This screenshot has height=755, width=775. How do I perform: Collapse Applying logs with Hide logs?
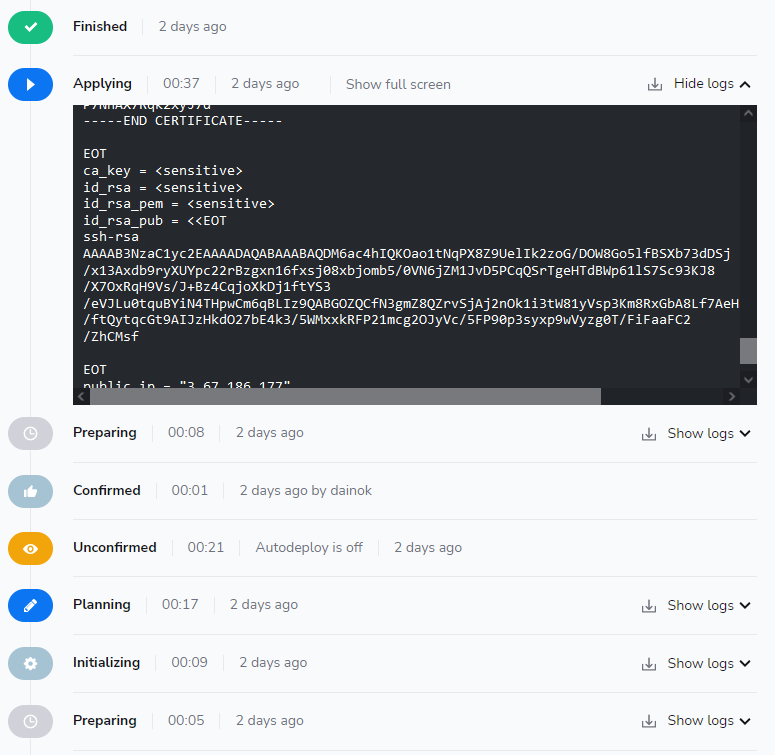point(712,84)
